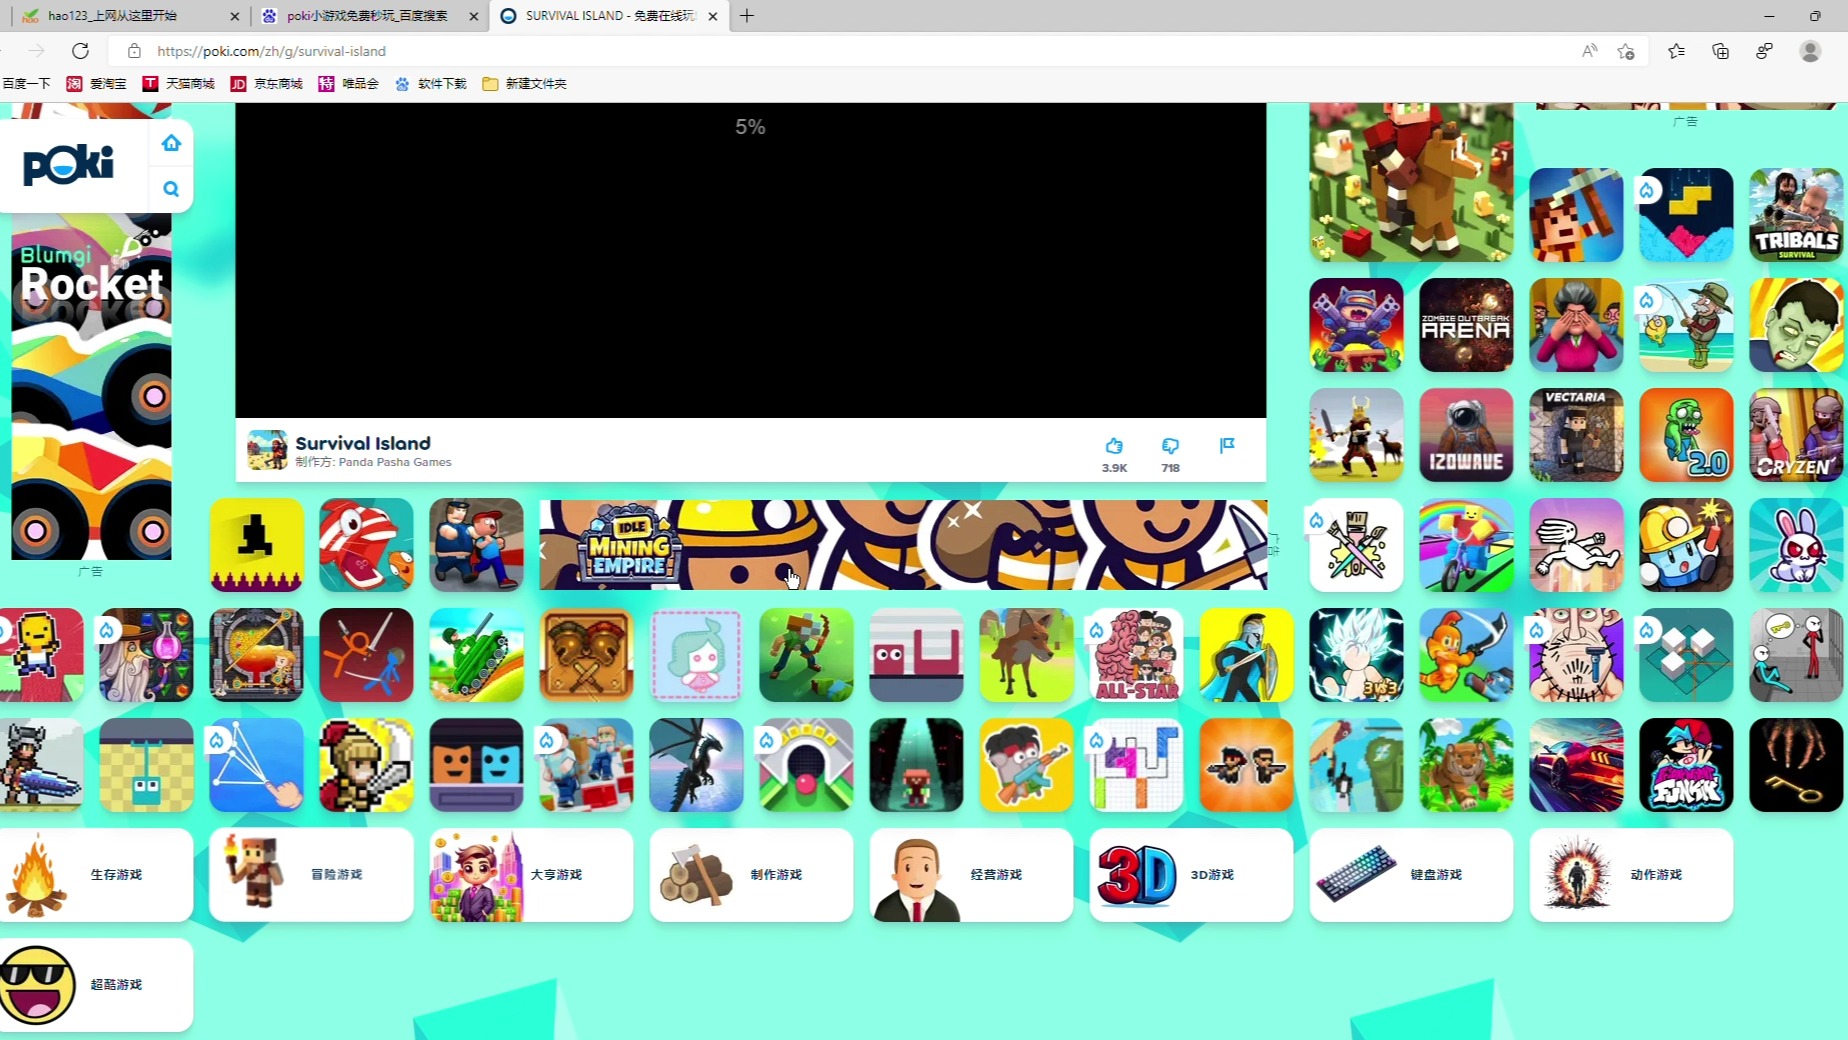Image resolution: width=1848 pixels, height=1040 pixels.
Task: Click the browser profile avatar
Action: coord(1810,50)
